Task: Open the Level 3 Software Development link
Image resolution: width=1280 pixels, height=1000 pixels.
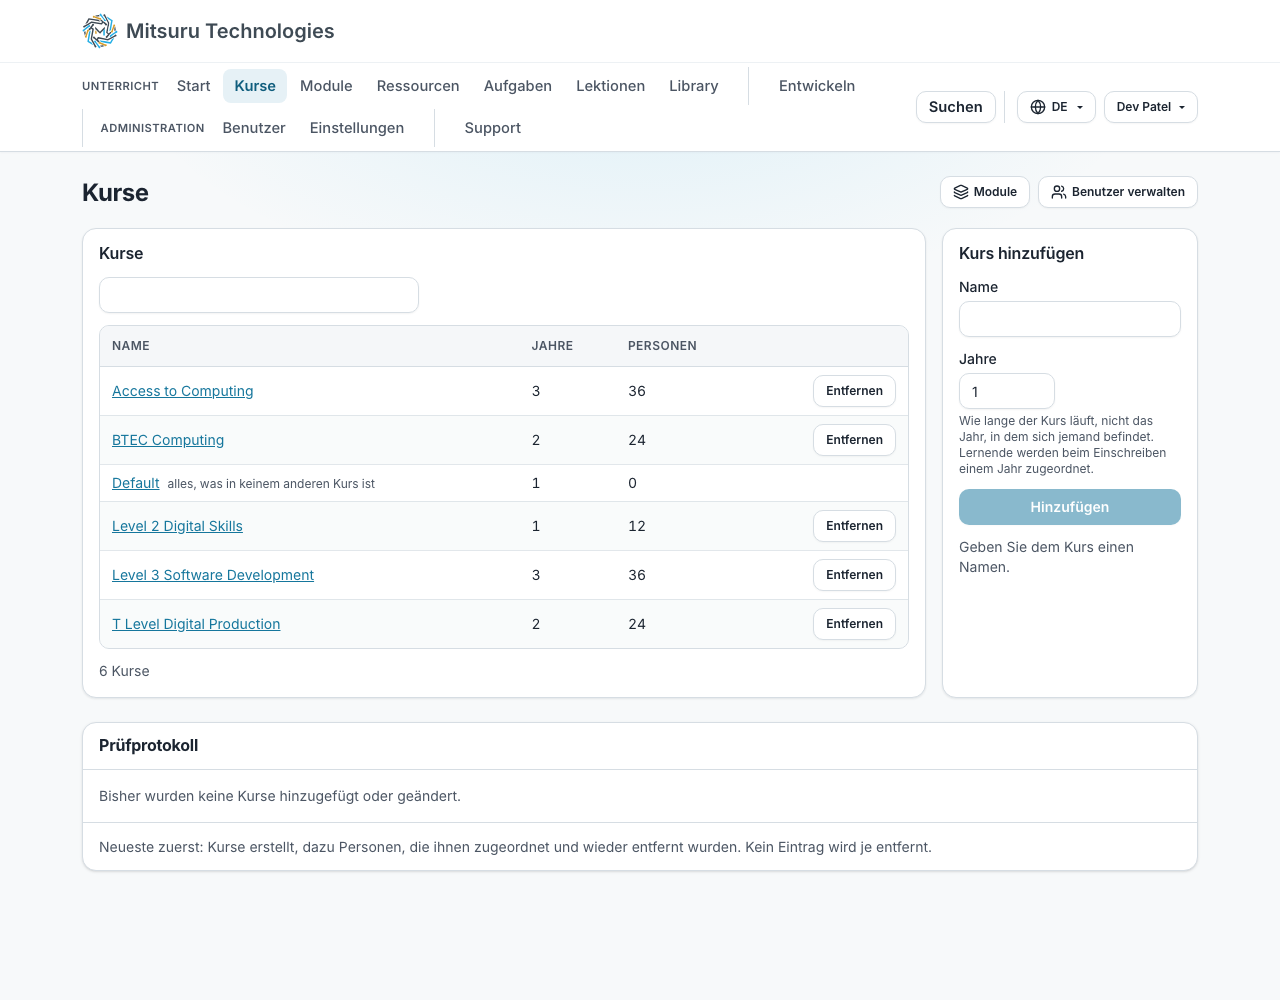Action: 213,575
